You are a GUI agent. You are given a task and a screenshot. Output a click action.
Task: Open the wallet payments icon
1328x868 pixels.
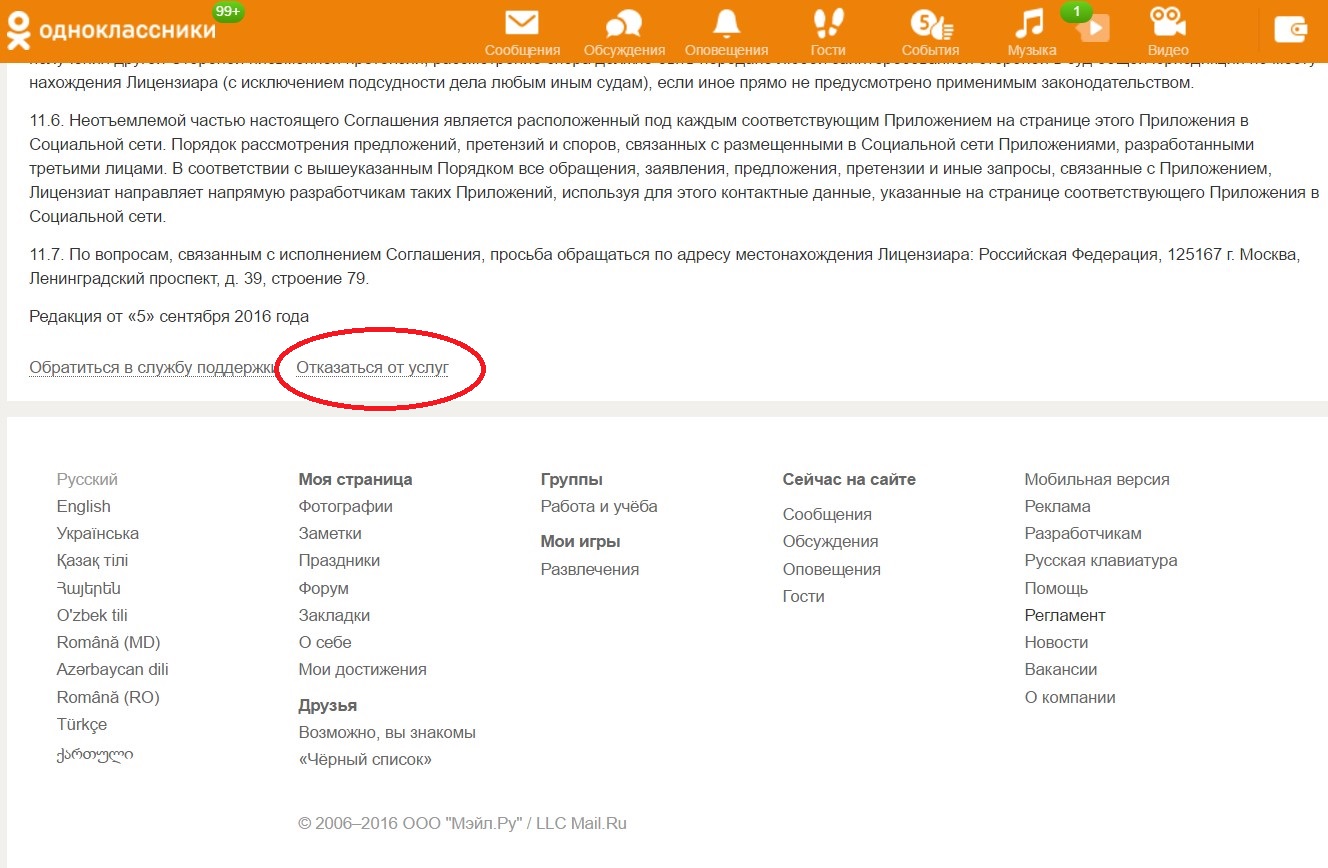1291,30
